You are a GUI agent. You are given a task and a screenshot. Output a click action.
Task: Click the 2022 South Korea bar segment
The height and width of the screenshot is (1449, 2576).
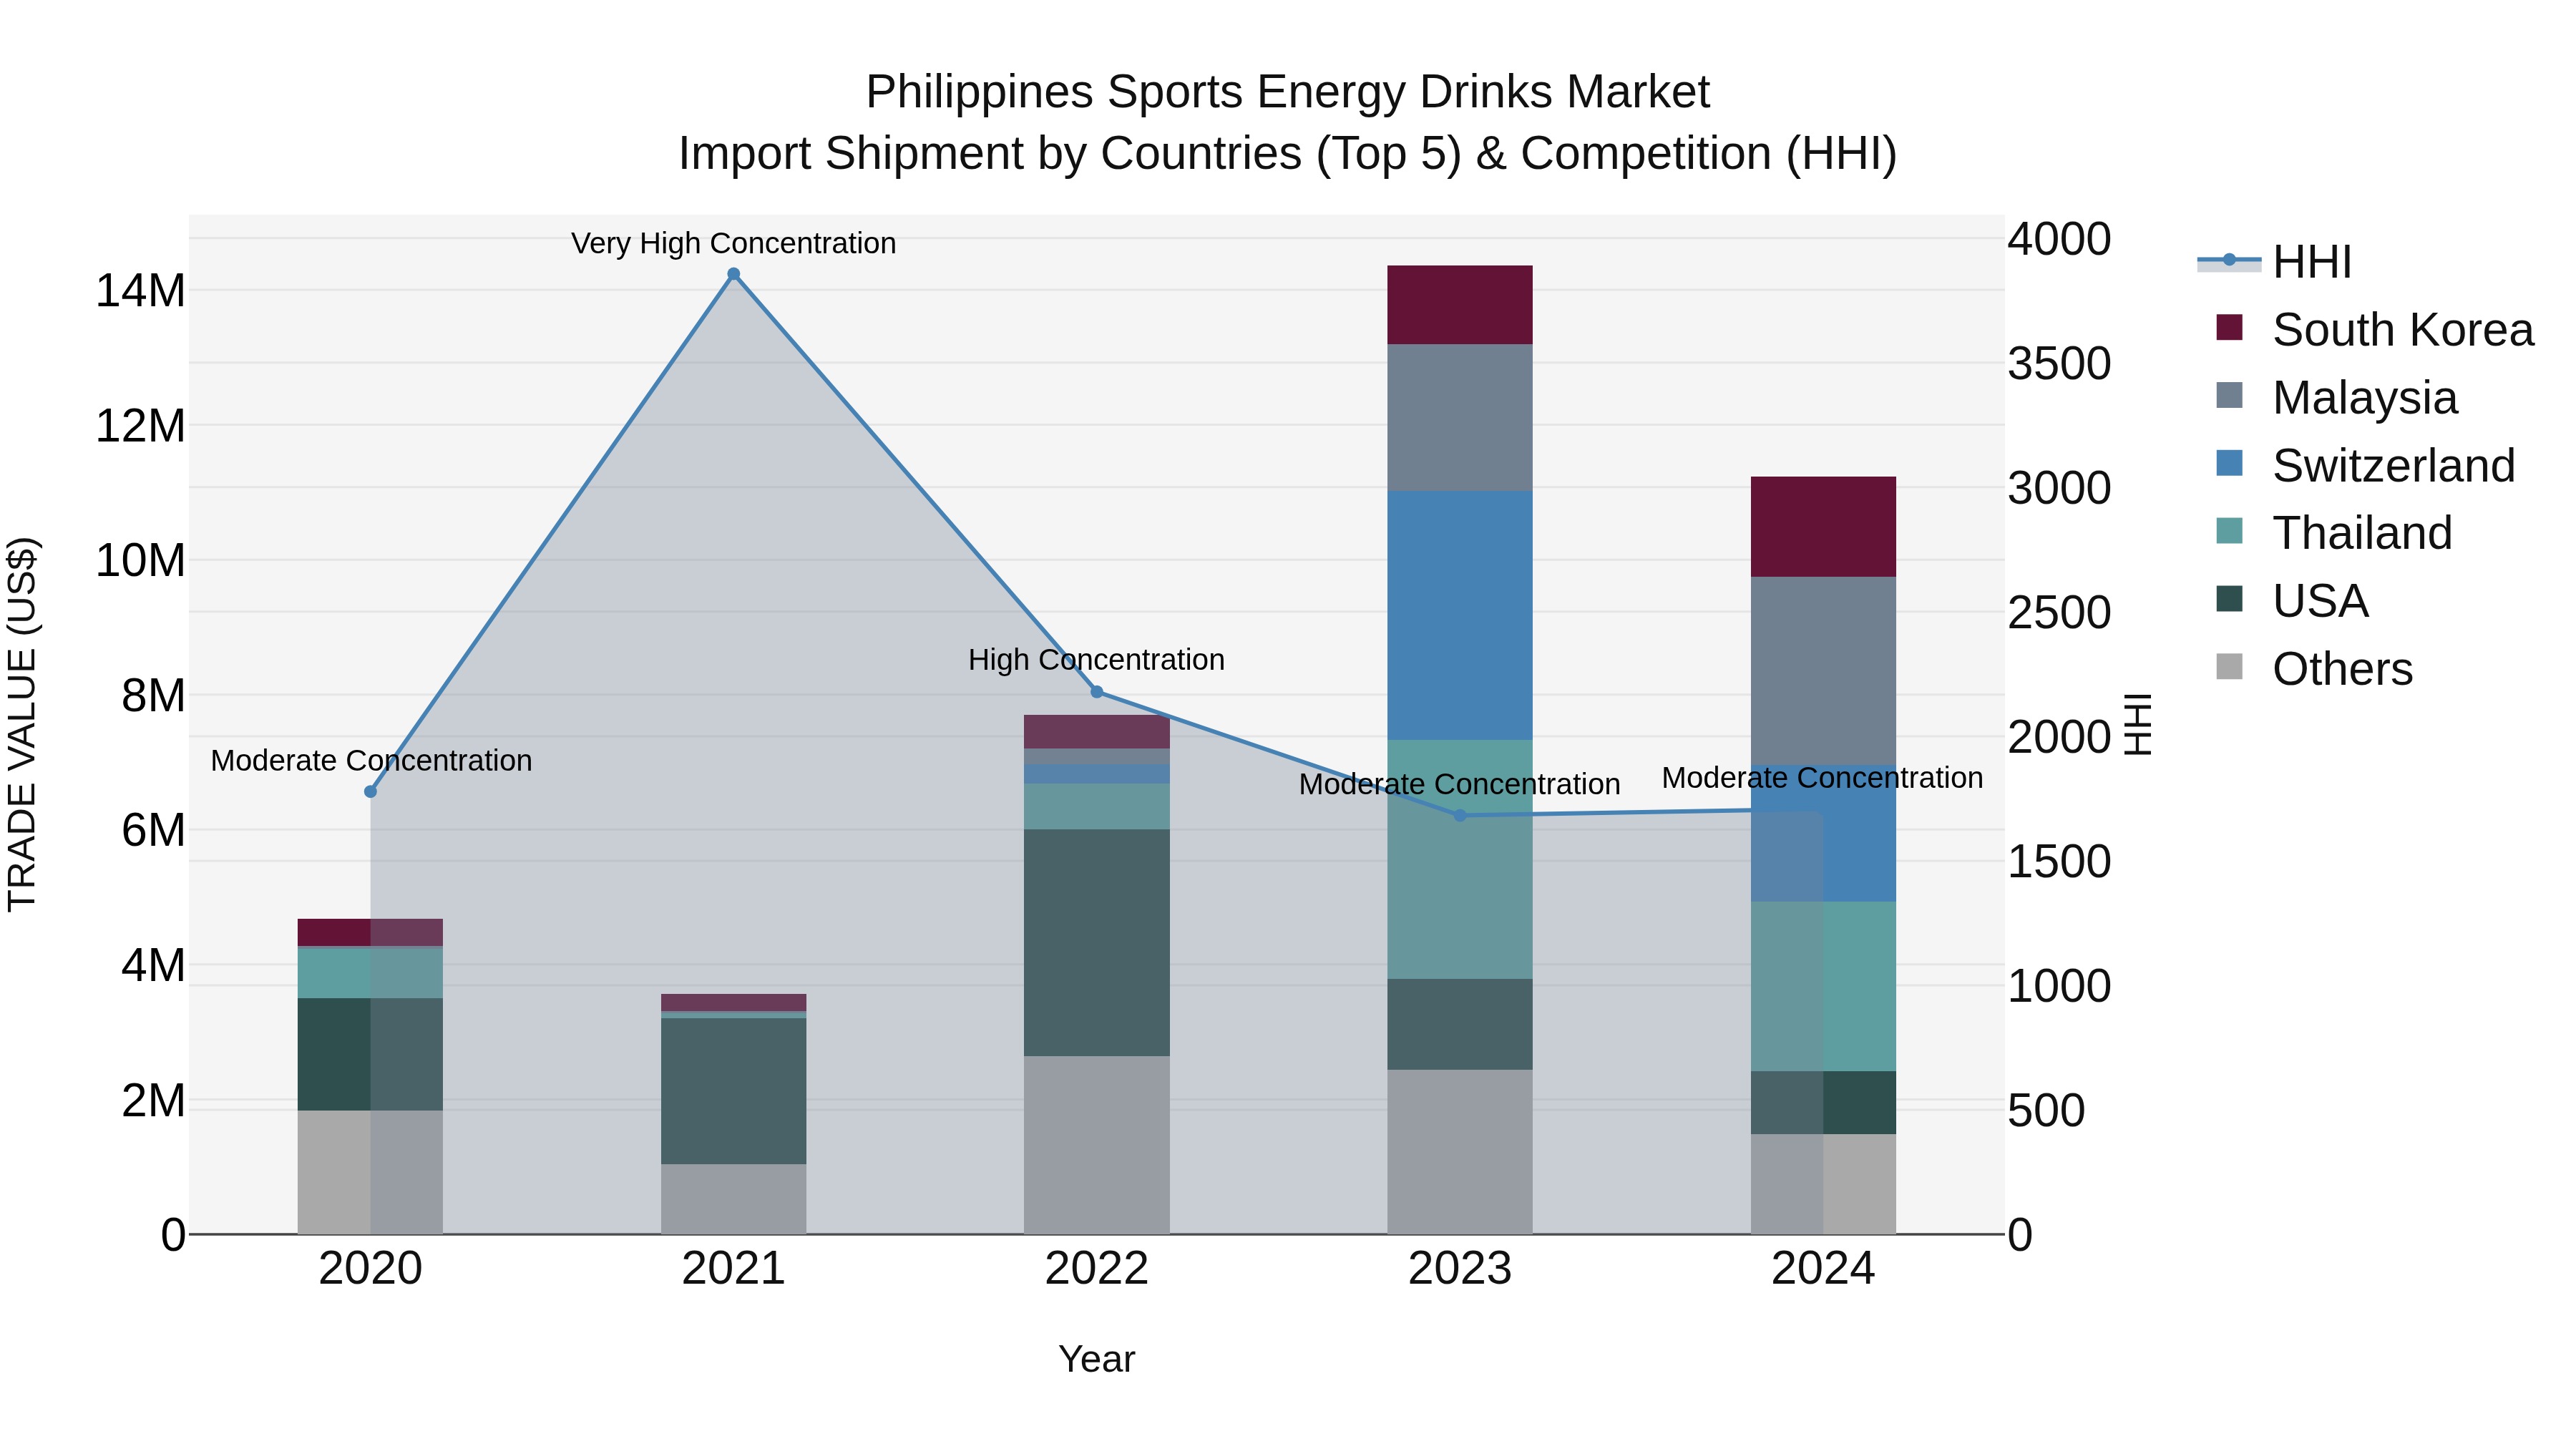click(1097, 732)
